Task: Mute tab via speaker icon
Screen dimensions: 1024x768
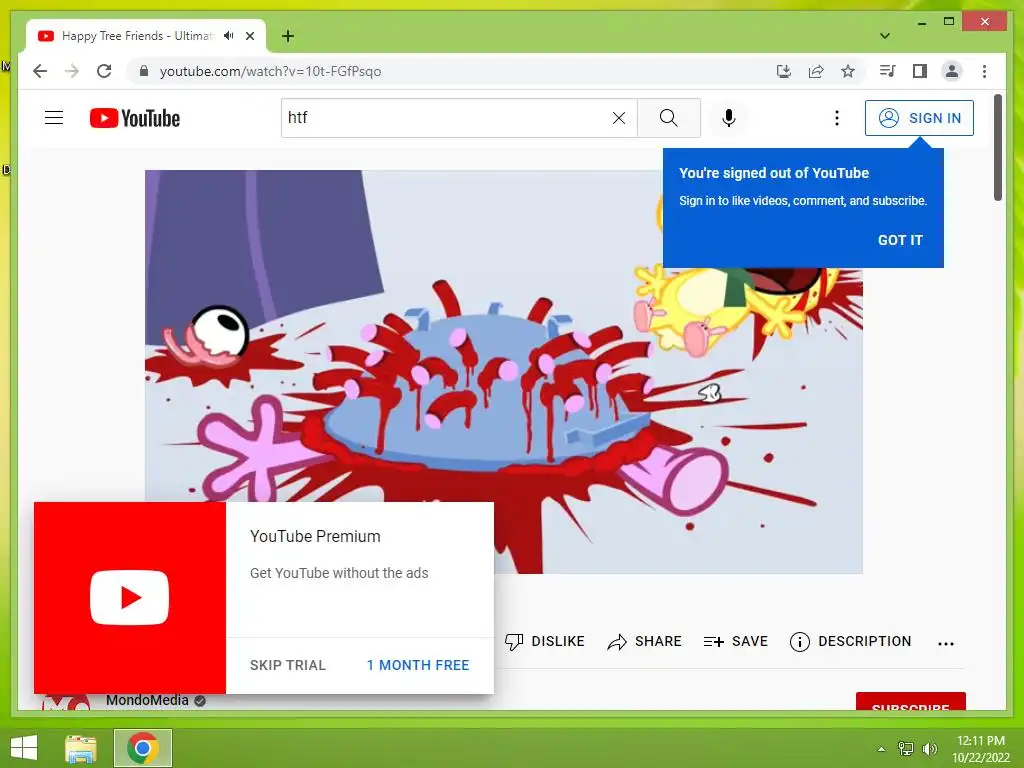Action: (228, 36)
